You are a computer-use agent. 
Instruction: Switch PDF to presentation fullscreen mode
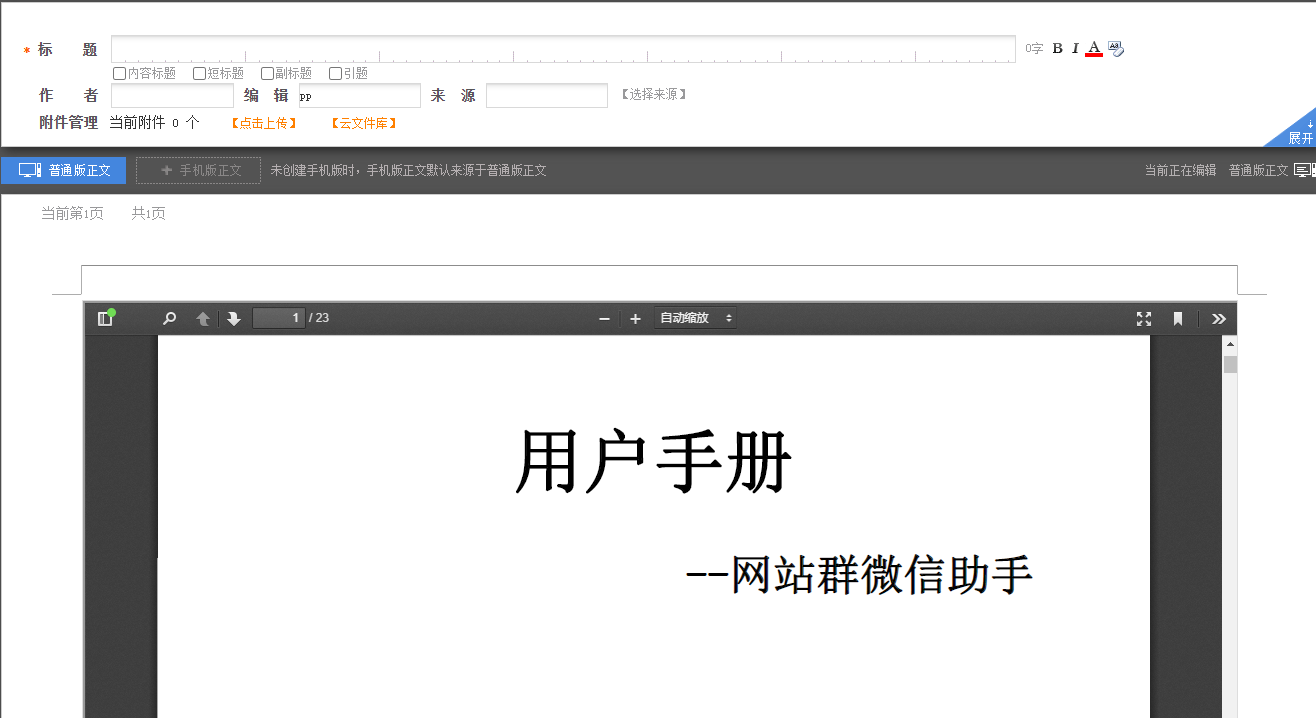pyautogui.click(x=1144, y=318)
